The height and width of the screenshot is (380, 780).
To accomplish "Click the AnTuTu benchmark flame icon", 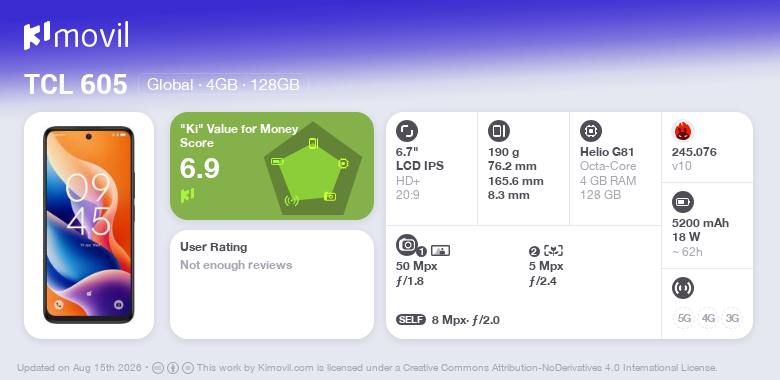I will [683, 131].
